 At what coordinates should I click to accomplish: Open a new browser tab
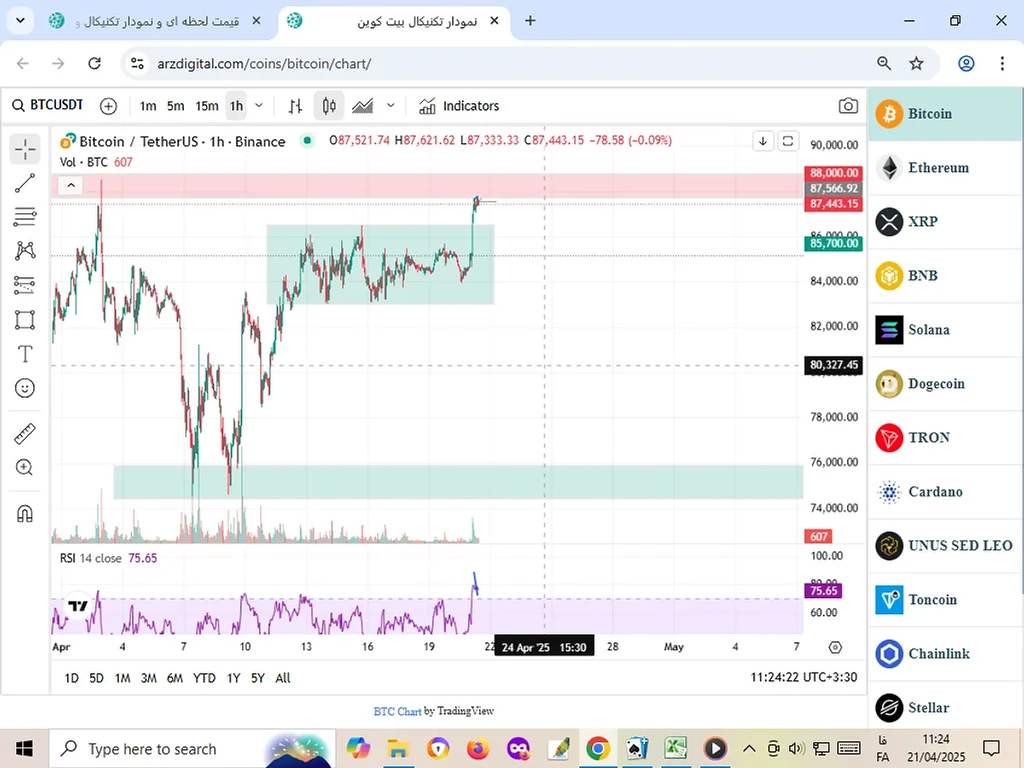530,21
